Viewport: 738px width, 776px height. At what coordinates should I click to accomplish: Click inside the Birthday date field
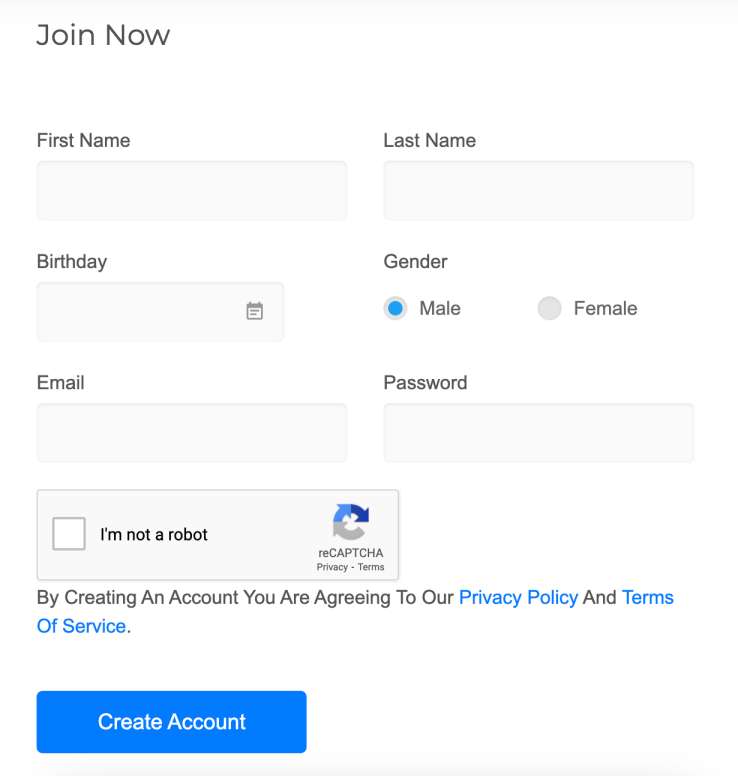coord(140,311)
